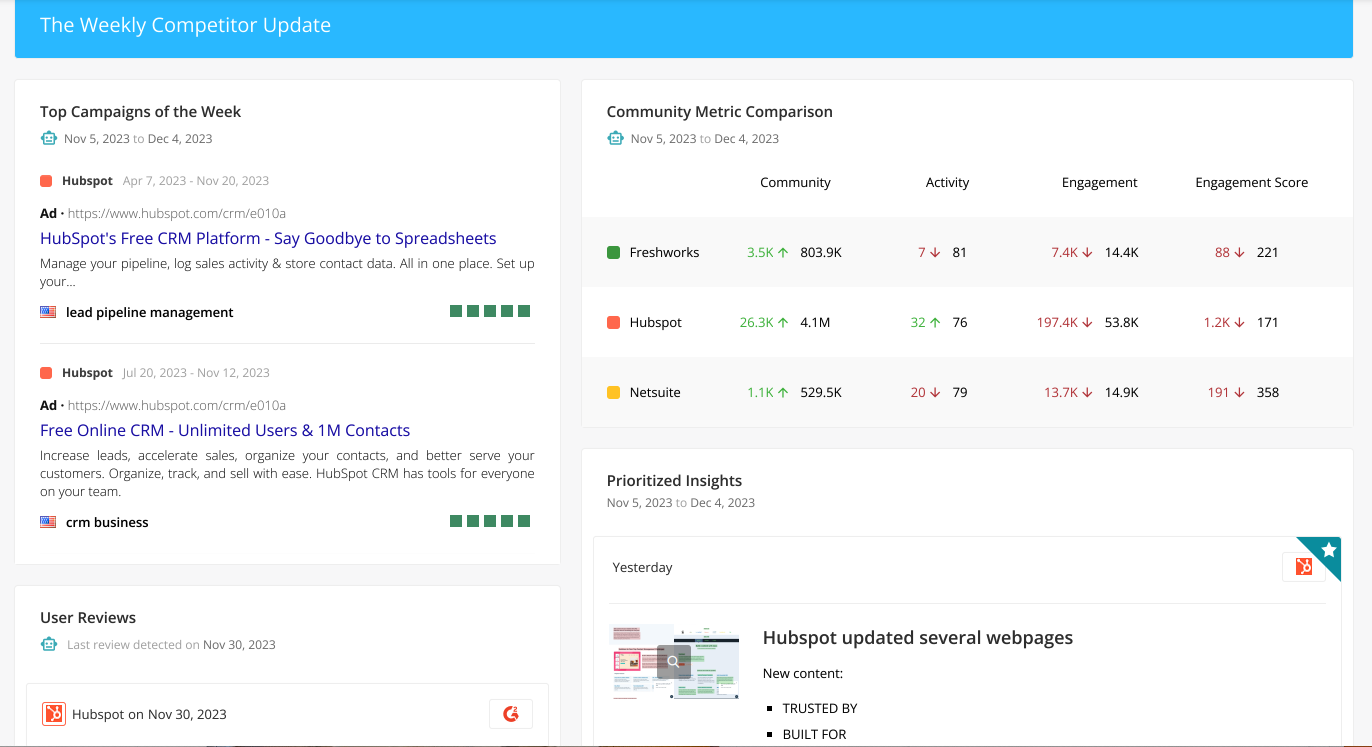This screenshot has width=1372, height=747.
Task: Click the Yesterday label in Prioritized Insights
Action: click(x=642, y=567)
